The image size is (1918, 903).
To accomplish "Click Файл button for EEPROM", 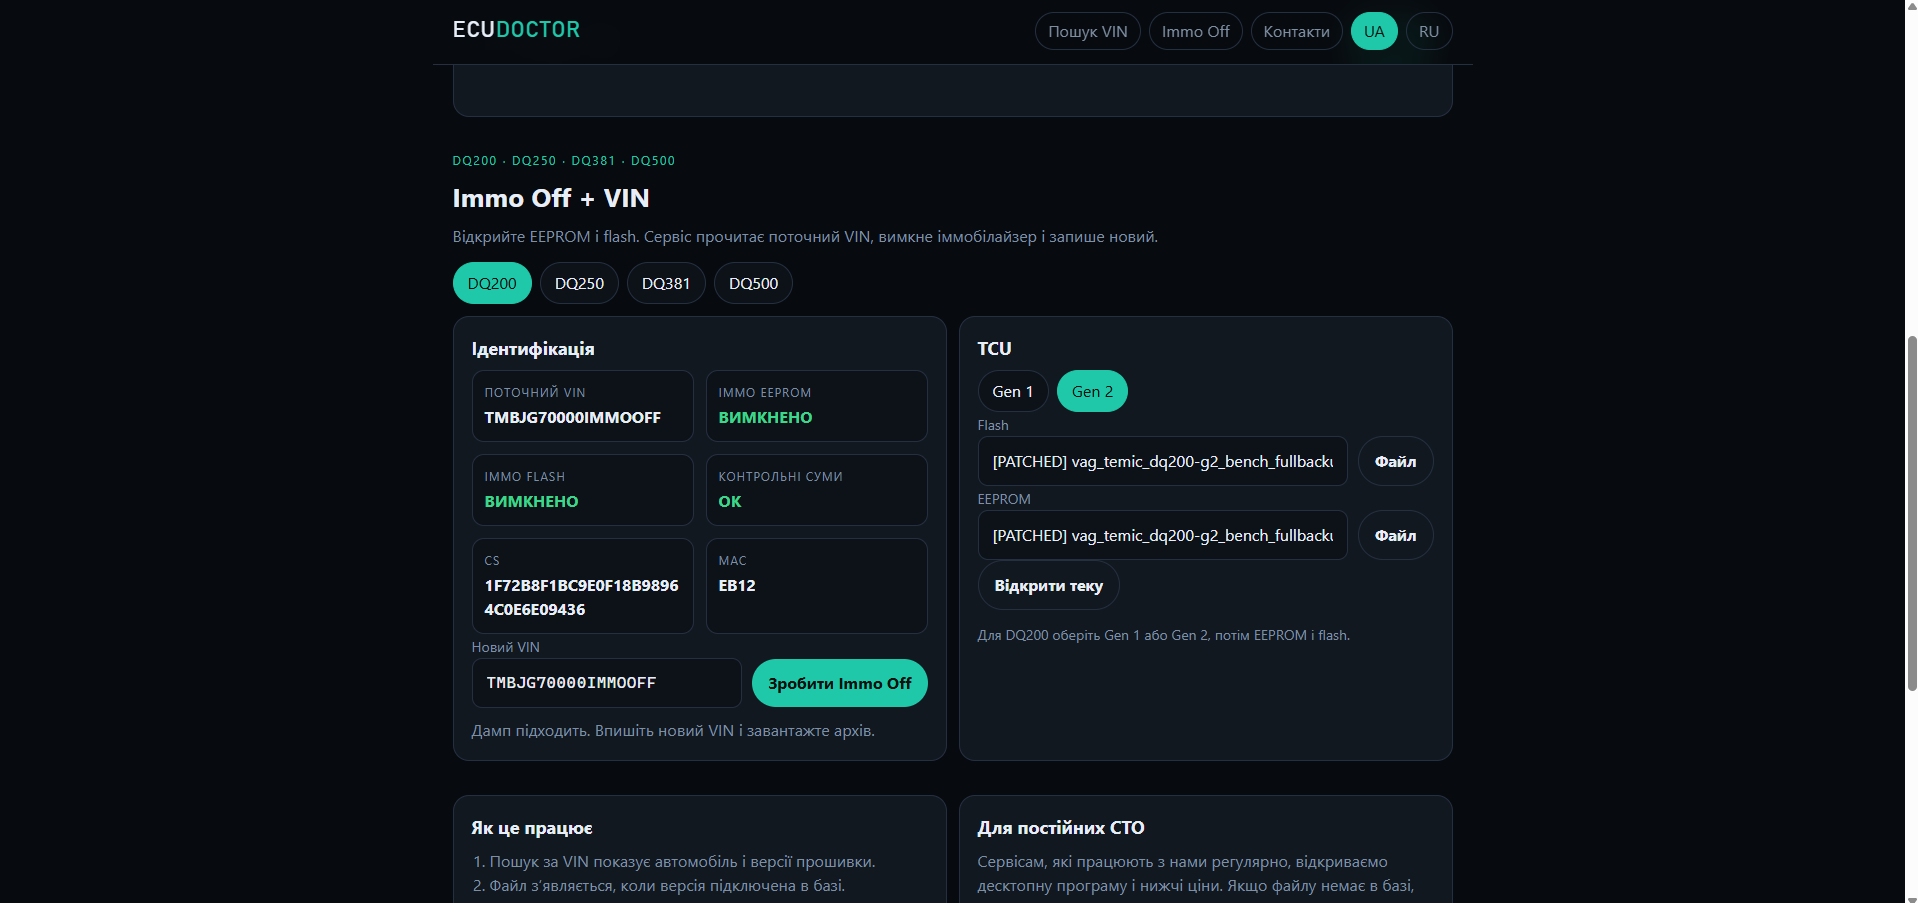I will click(x=1395, y=535).
